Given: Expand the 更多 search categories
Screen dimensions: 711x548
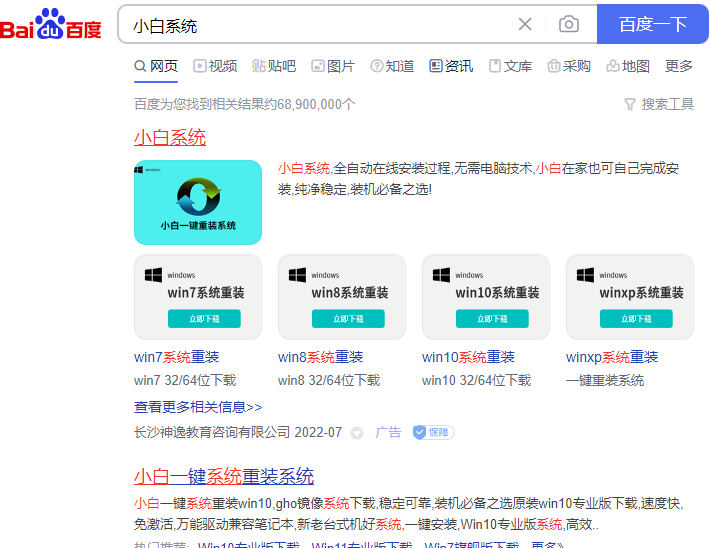Looking at the screenshot, I should [x=679, y=66].
